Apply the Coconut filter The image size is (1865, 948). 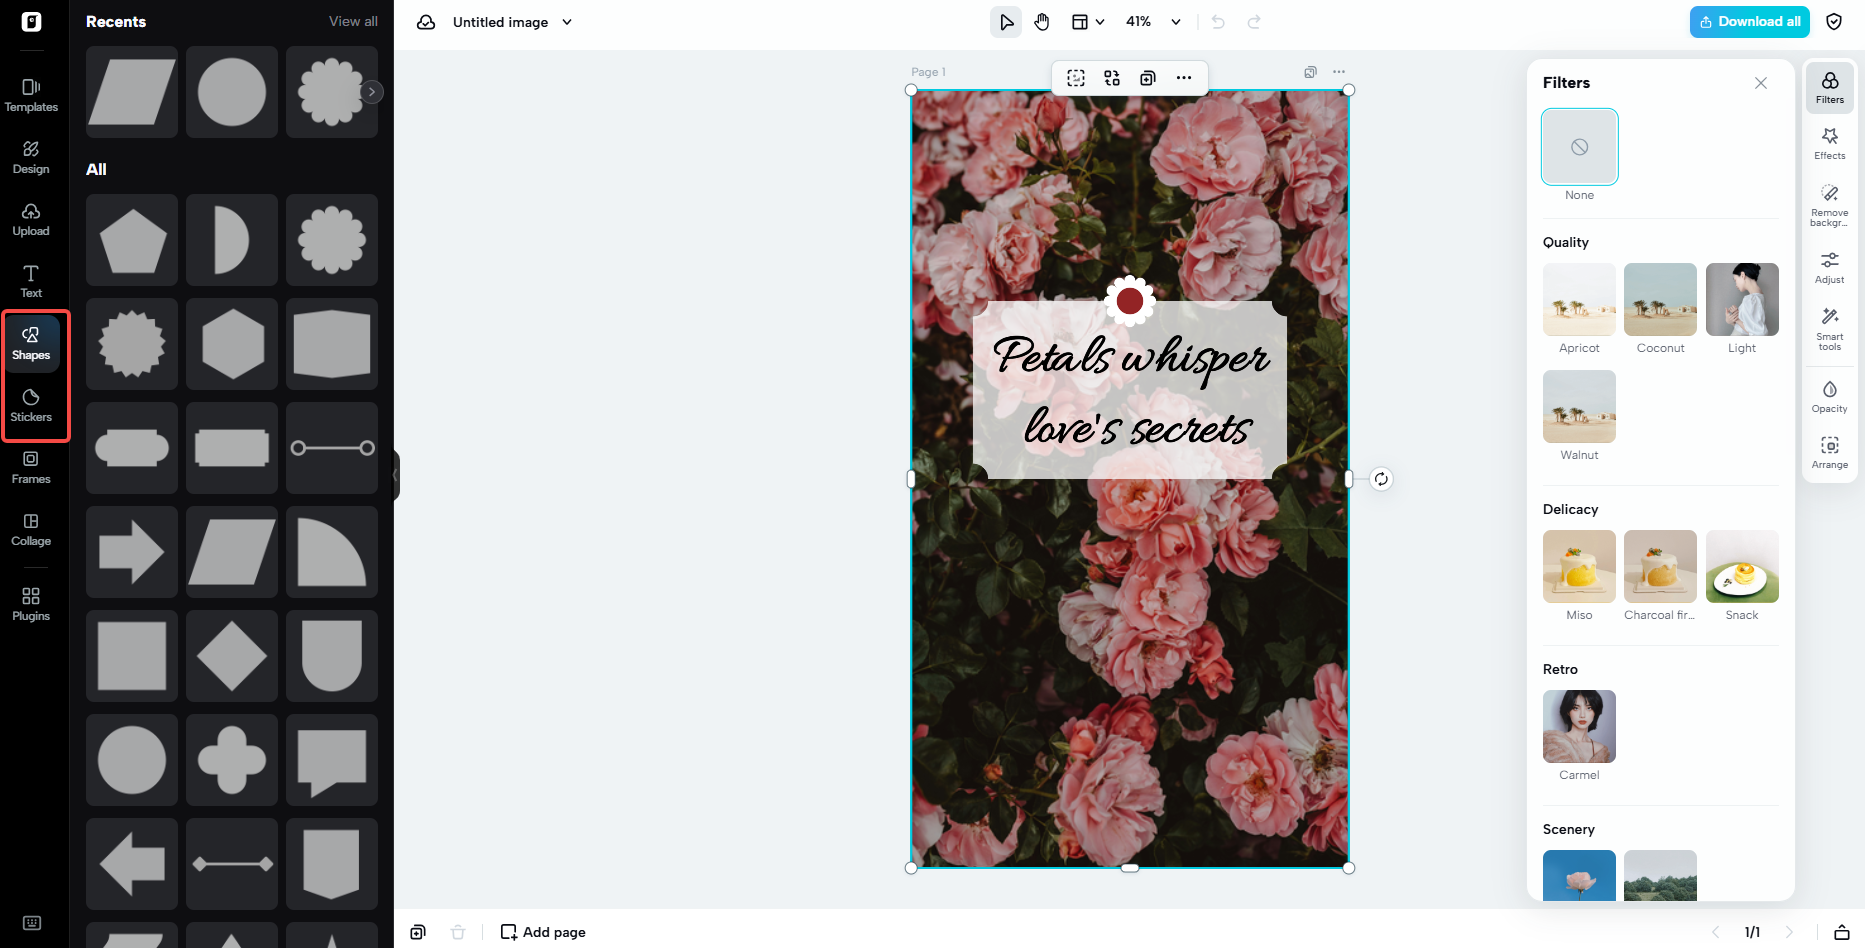click(x=1661, y=299)
